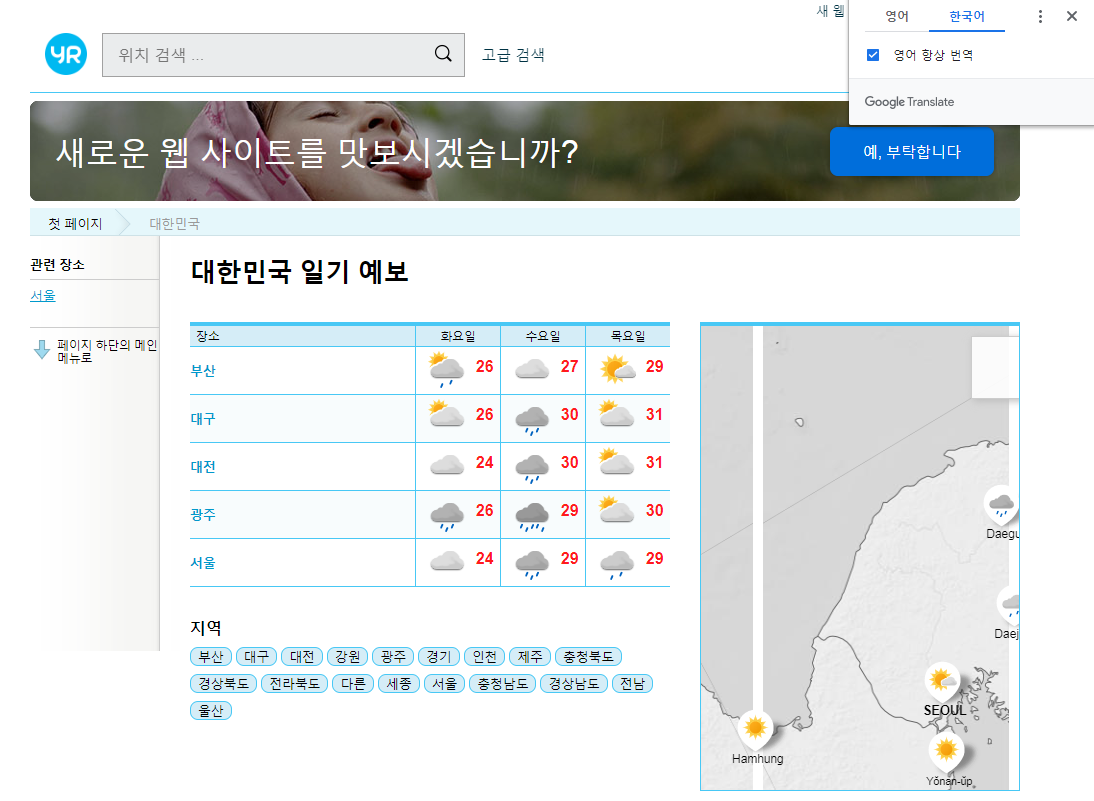Click 부산 수요일 cloudy icon
The image size is (1094, 801).
pos(532,368)
